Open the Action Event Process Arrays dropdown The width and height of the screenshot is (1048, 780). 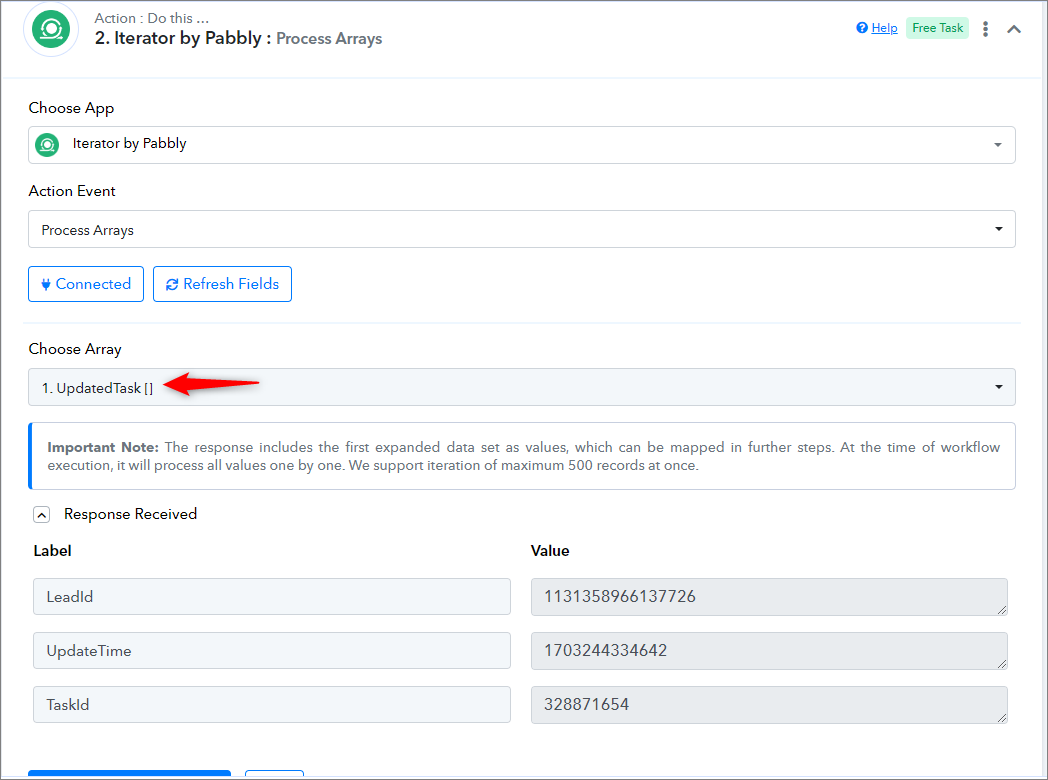tap(521, 229)
